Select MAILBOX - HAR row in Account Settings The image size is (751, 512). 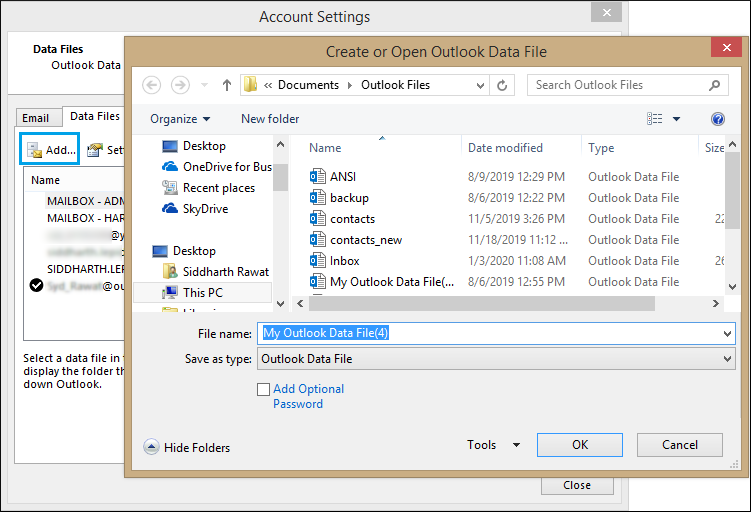click(85, 218)
